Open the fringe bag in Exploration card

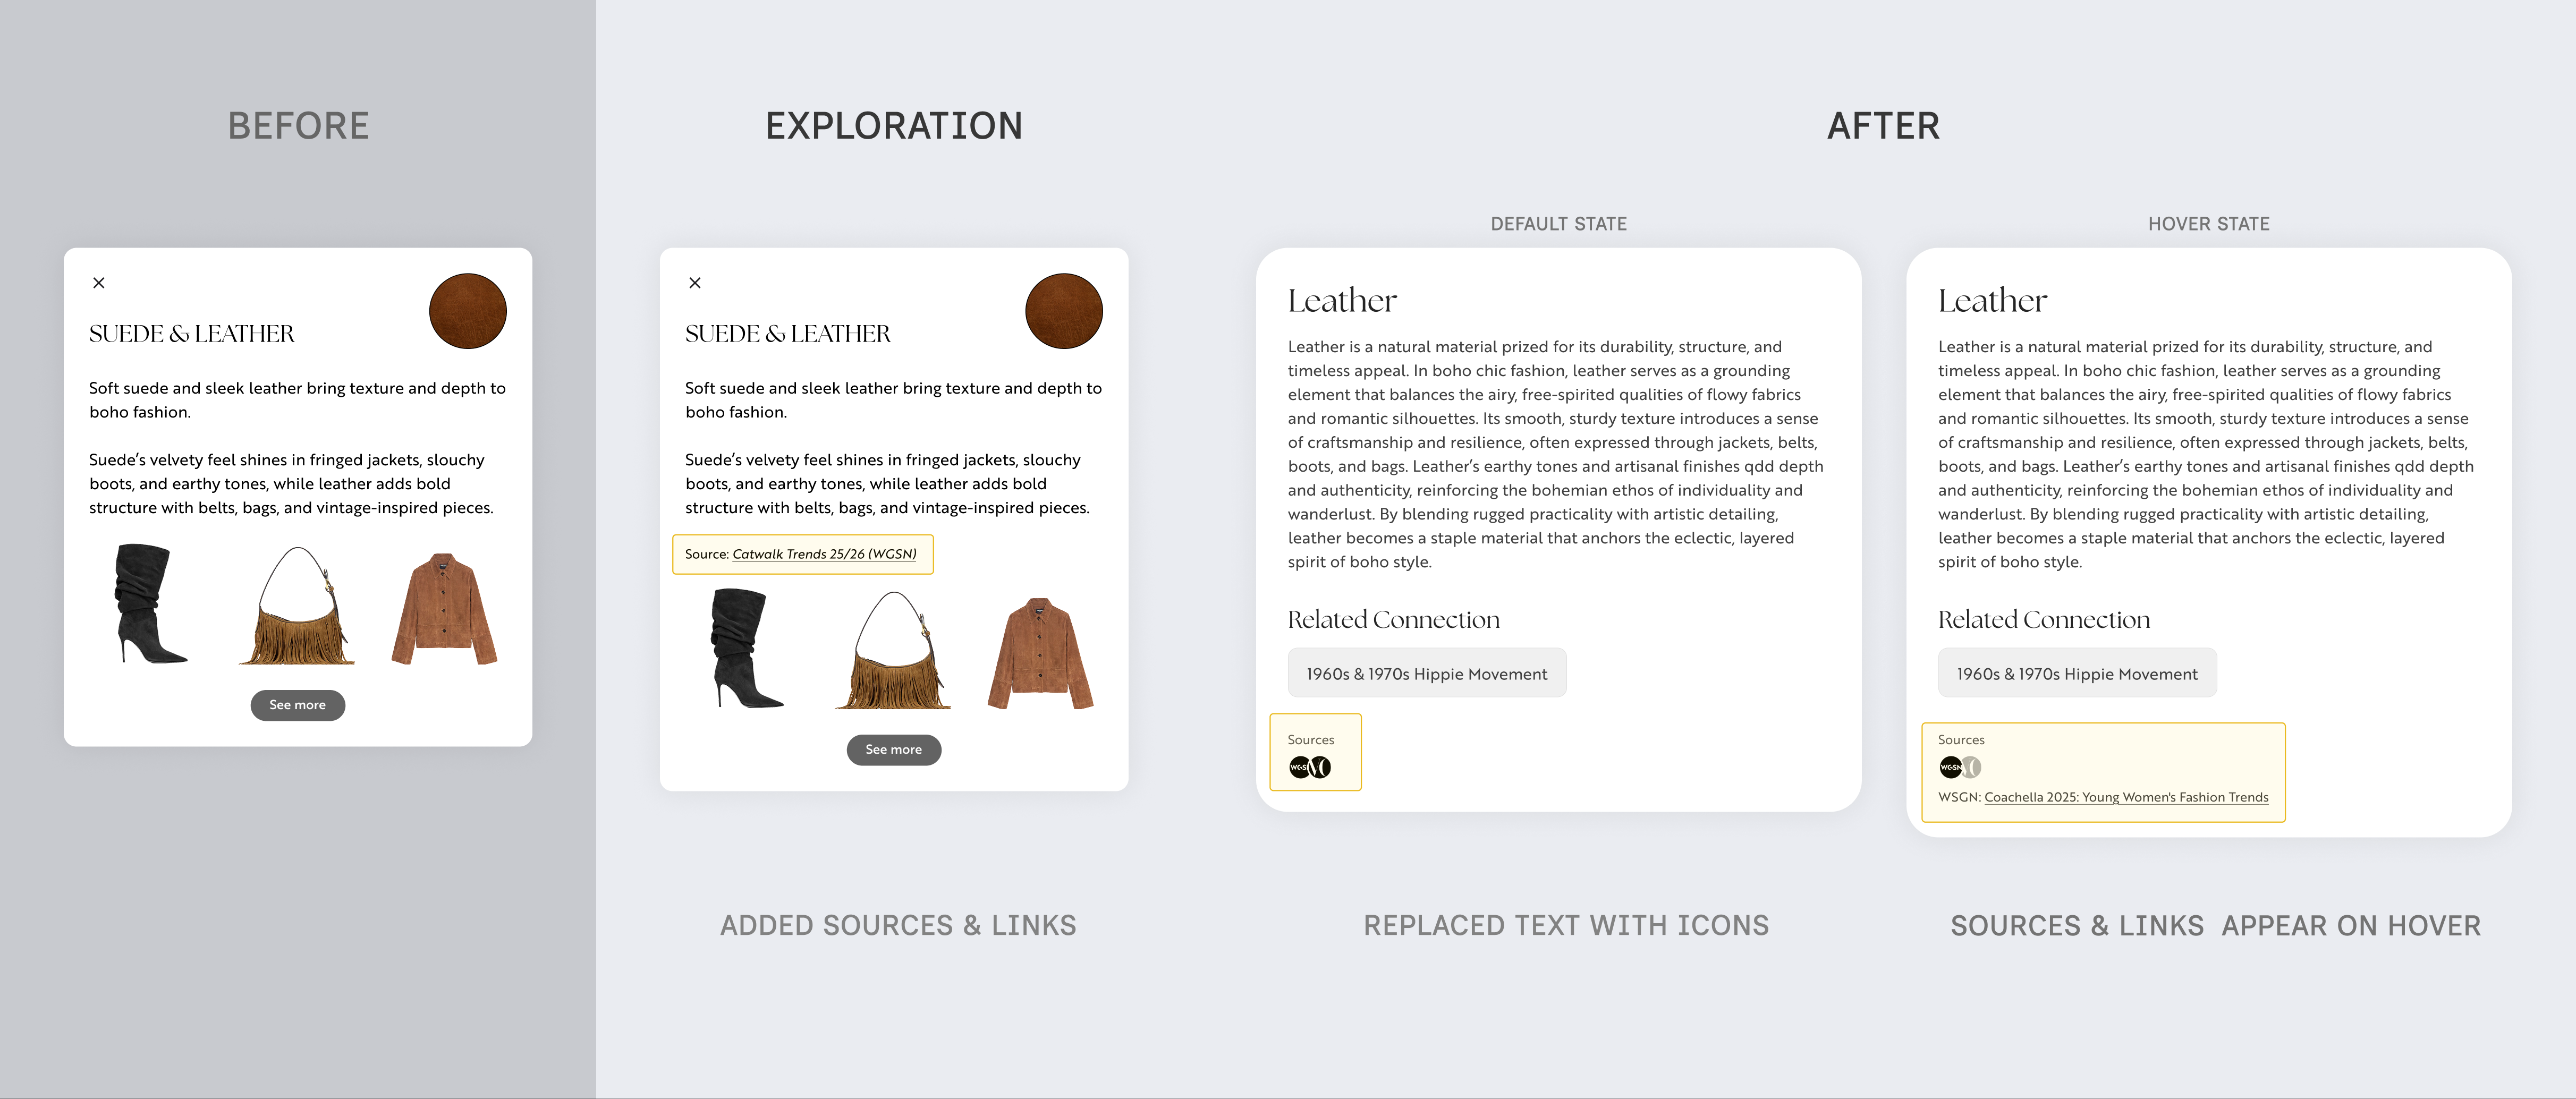tap(893, 650)
